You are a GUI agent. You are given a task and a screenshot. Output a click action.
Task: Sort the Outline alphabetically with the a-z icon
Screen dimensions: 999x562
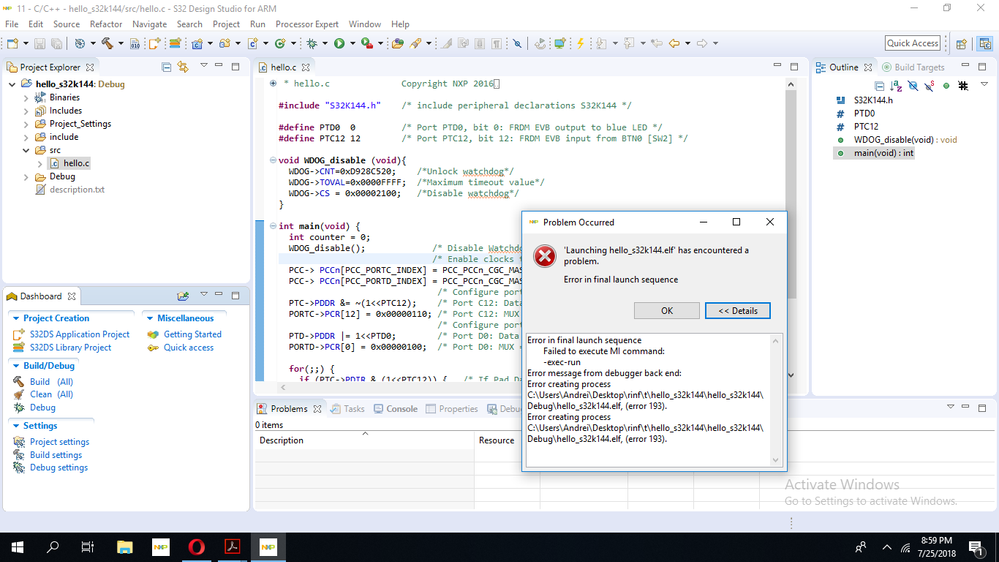pos(896,86)
